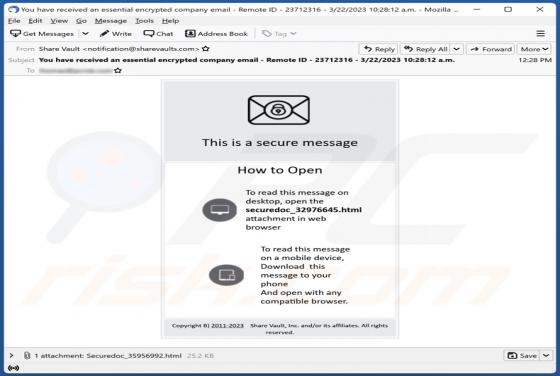The width and height of the screenshot is (560, 376).
Task: Open the Help menu
Action: [x=170, y=21]
